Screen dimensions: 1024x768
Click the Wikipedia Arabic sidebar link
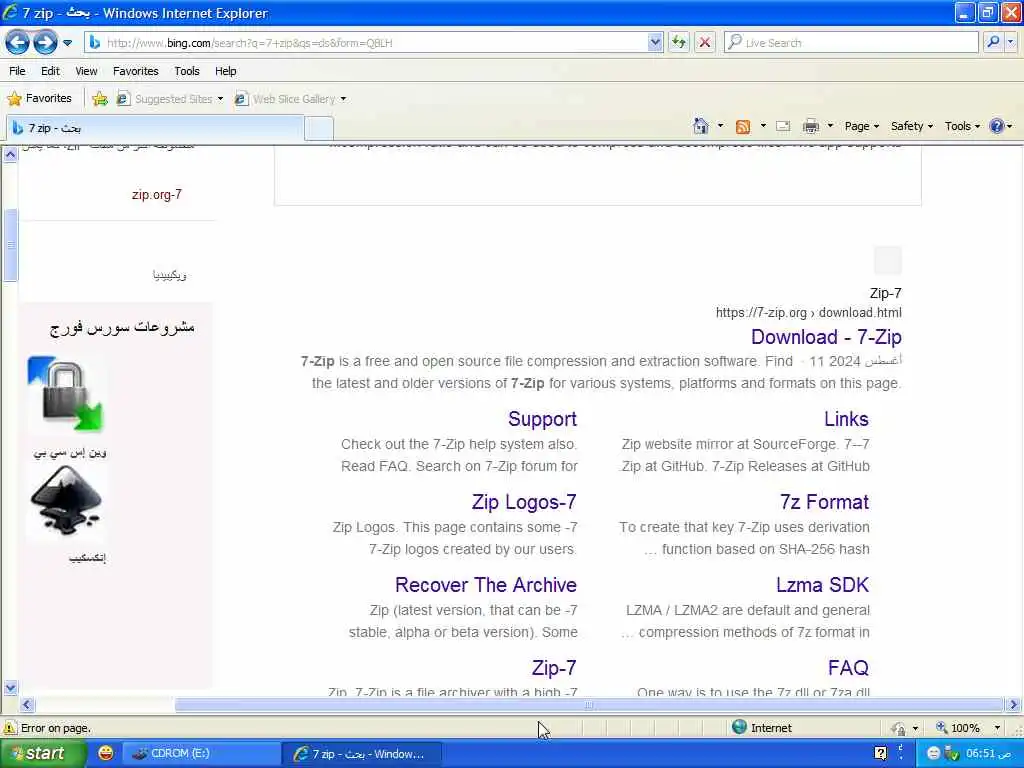pyautogui.click(x=170, y=275)
